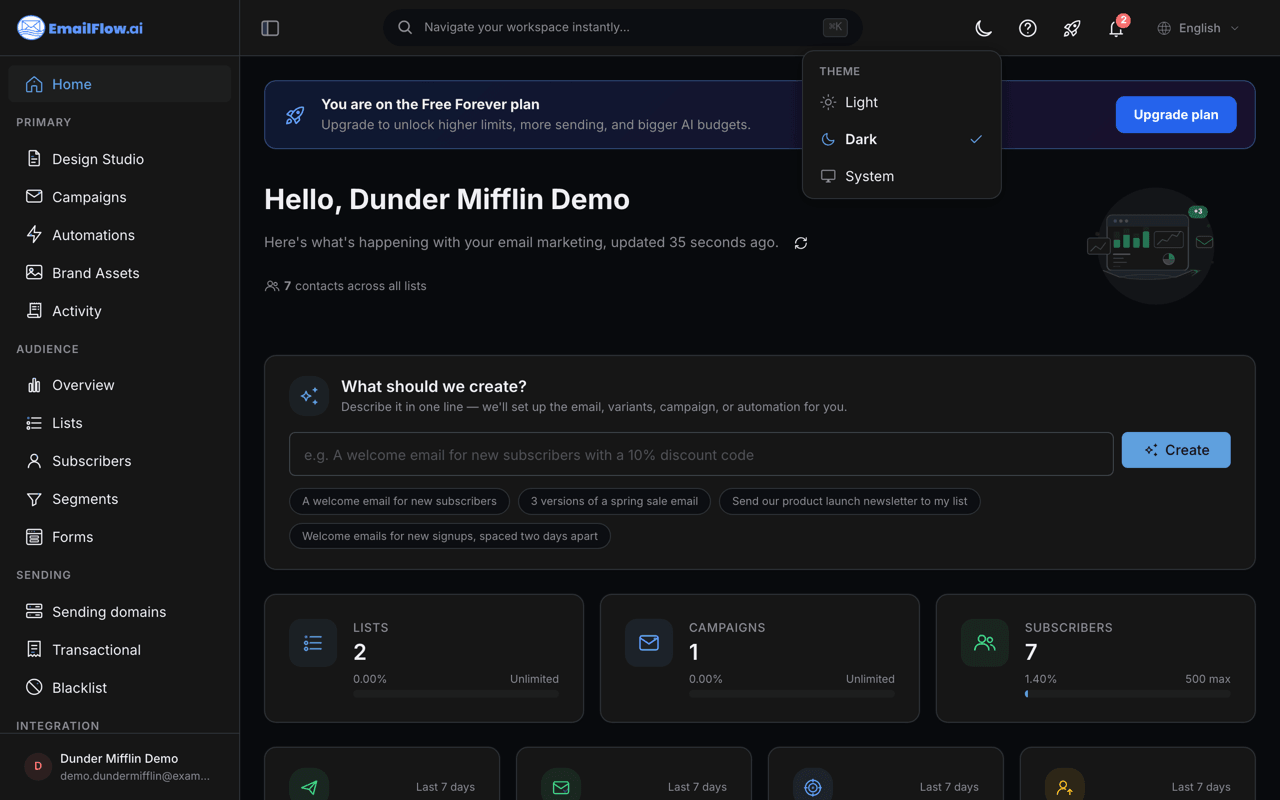Click the Brand Assets image icon
This screenshot has width=1280, height=800.
coord(34,273)
